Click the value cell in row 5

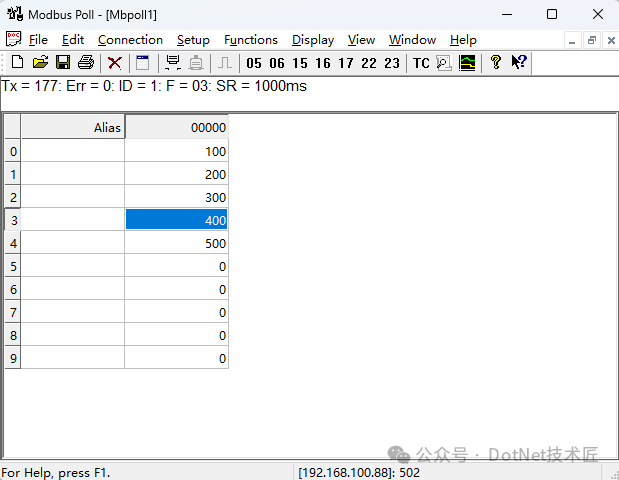point(176,265)
